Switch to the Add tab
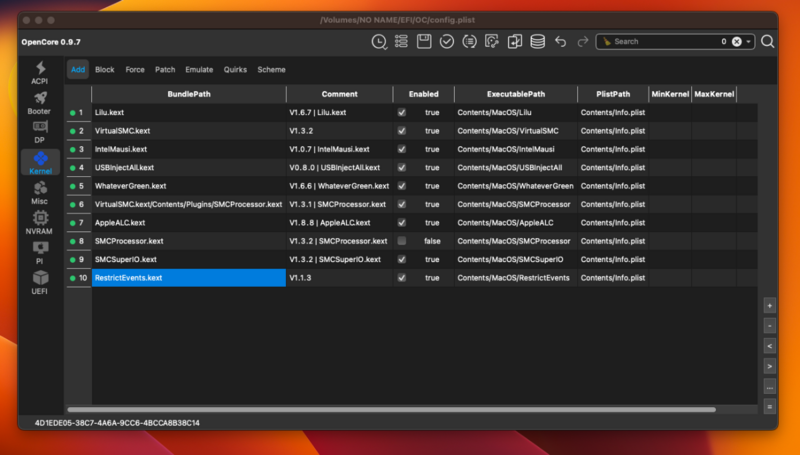 [78, 69]
